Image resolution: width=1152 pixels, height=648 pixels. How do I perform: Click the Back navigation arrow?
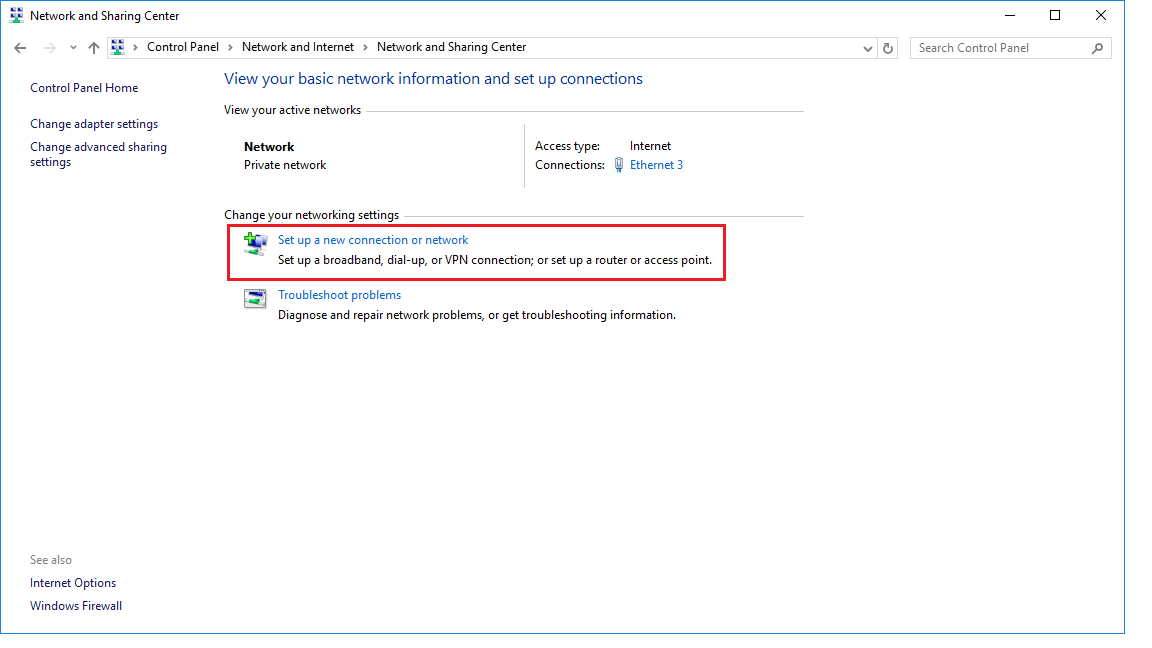[x=20, y=48]
